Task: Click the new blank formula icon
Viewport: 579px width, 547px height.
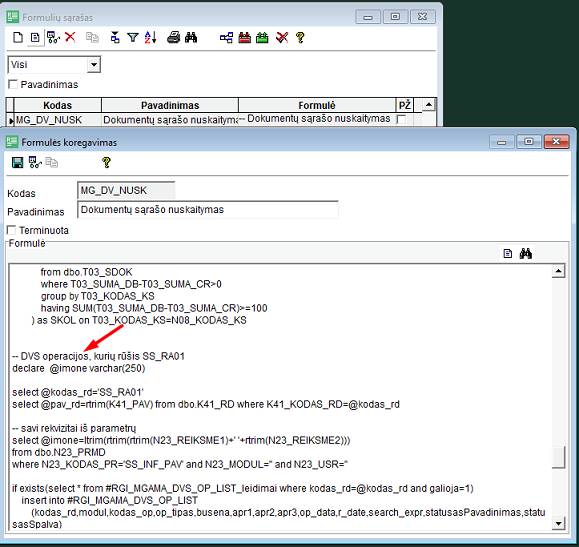Action: tap(18, 37)
